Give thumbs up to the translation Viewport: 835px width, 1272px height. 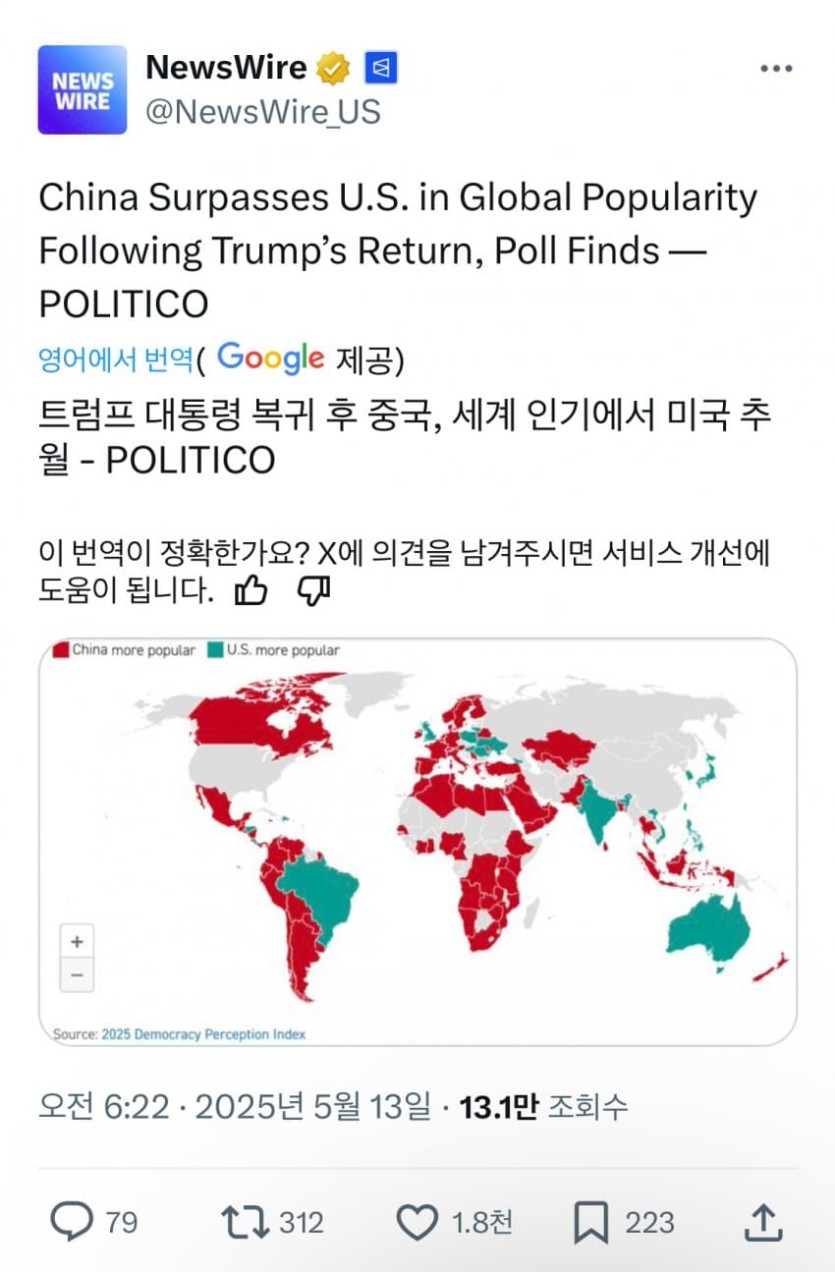coord(250,593)
